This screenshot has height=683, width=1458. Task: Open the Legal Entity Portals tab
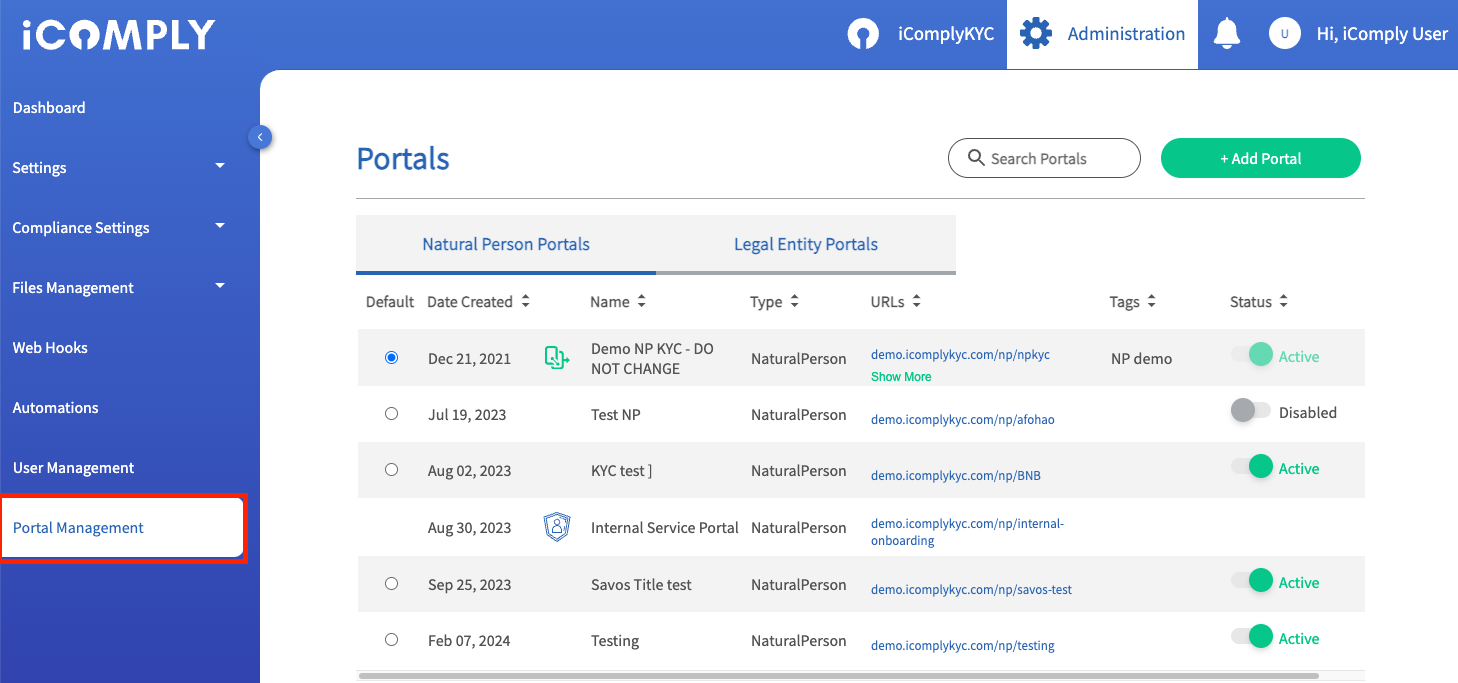pos(806,244)
